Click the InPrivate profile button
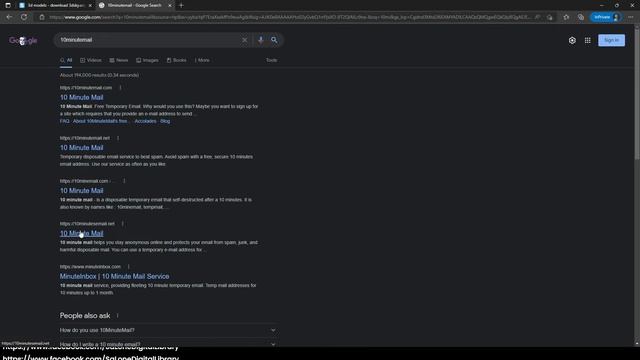Screen dimensions: 640x360 point(607,17)
